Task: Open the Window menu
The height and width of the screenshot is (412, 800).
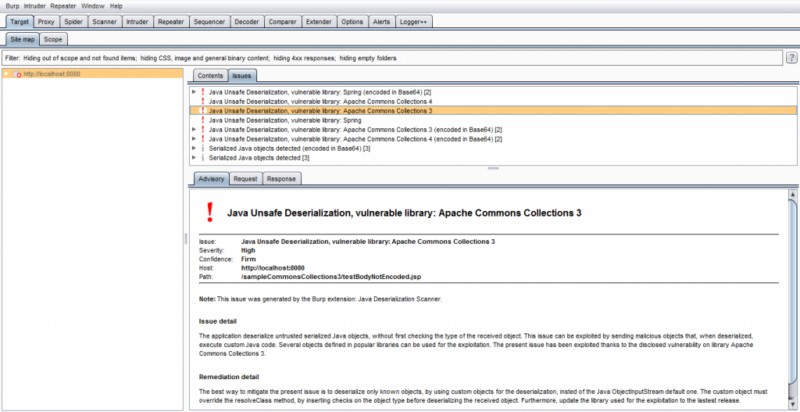Action: tap(93, 6)
